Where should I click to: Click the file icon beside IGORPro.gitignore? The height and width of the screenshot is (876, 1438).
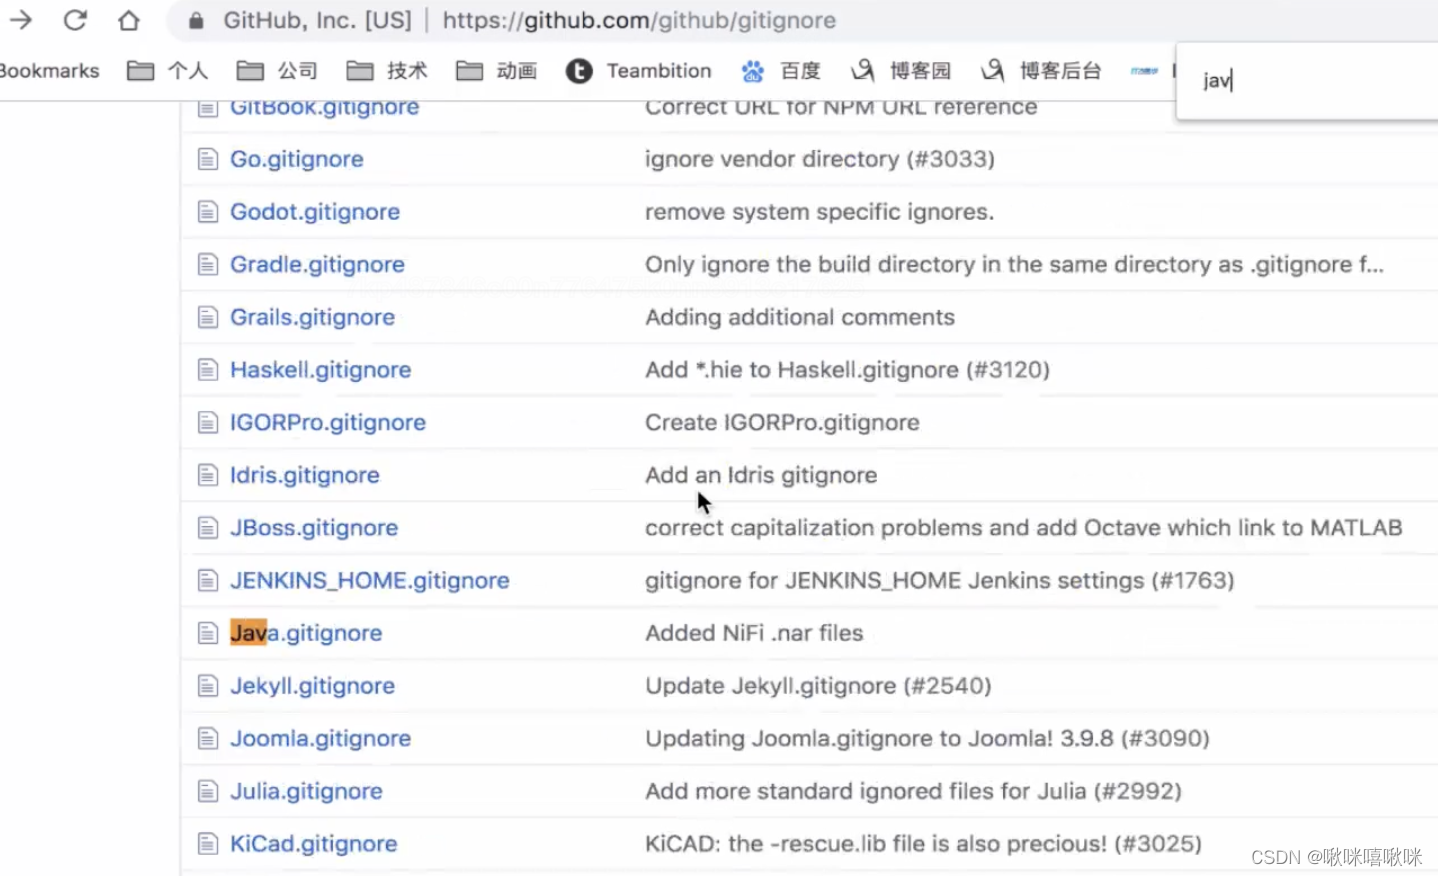(208, 423)
